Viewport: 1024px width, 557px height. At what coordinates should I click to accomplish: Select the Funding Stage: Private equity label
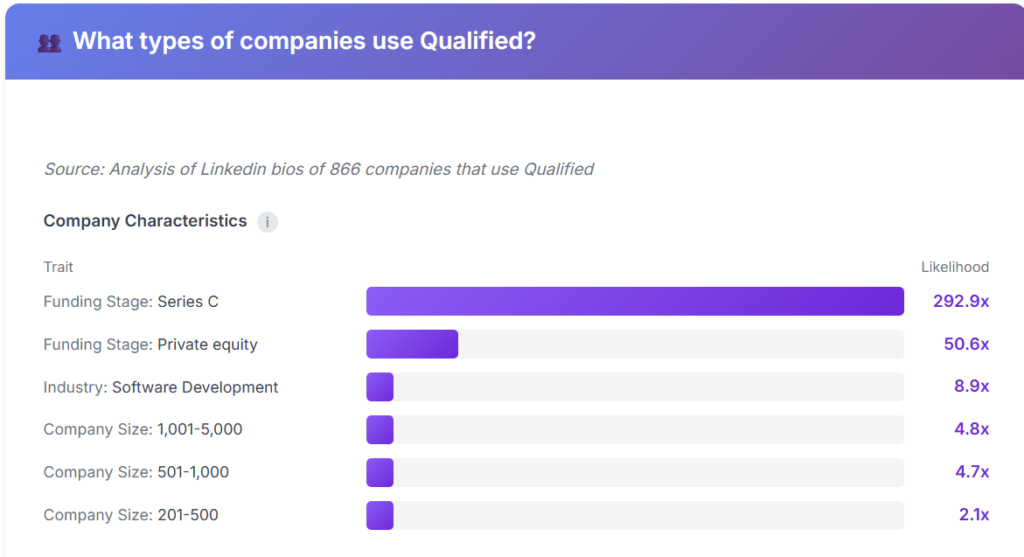point(150,344)
